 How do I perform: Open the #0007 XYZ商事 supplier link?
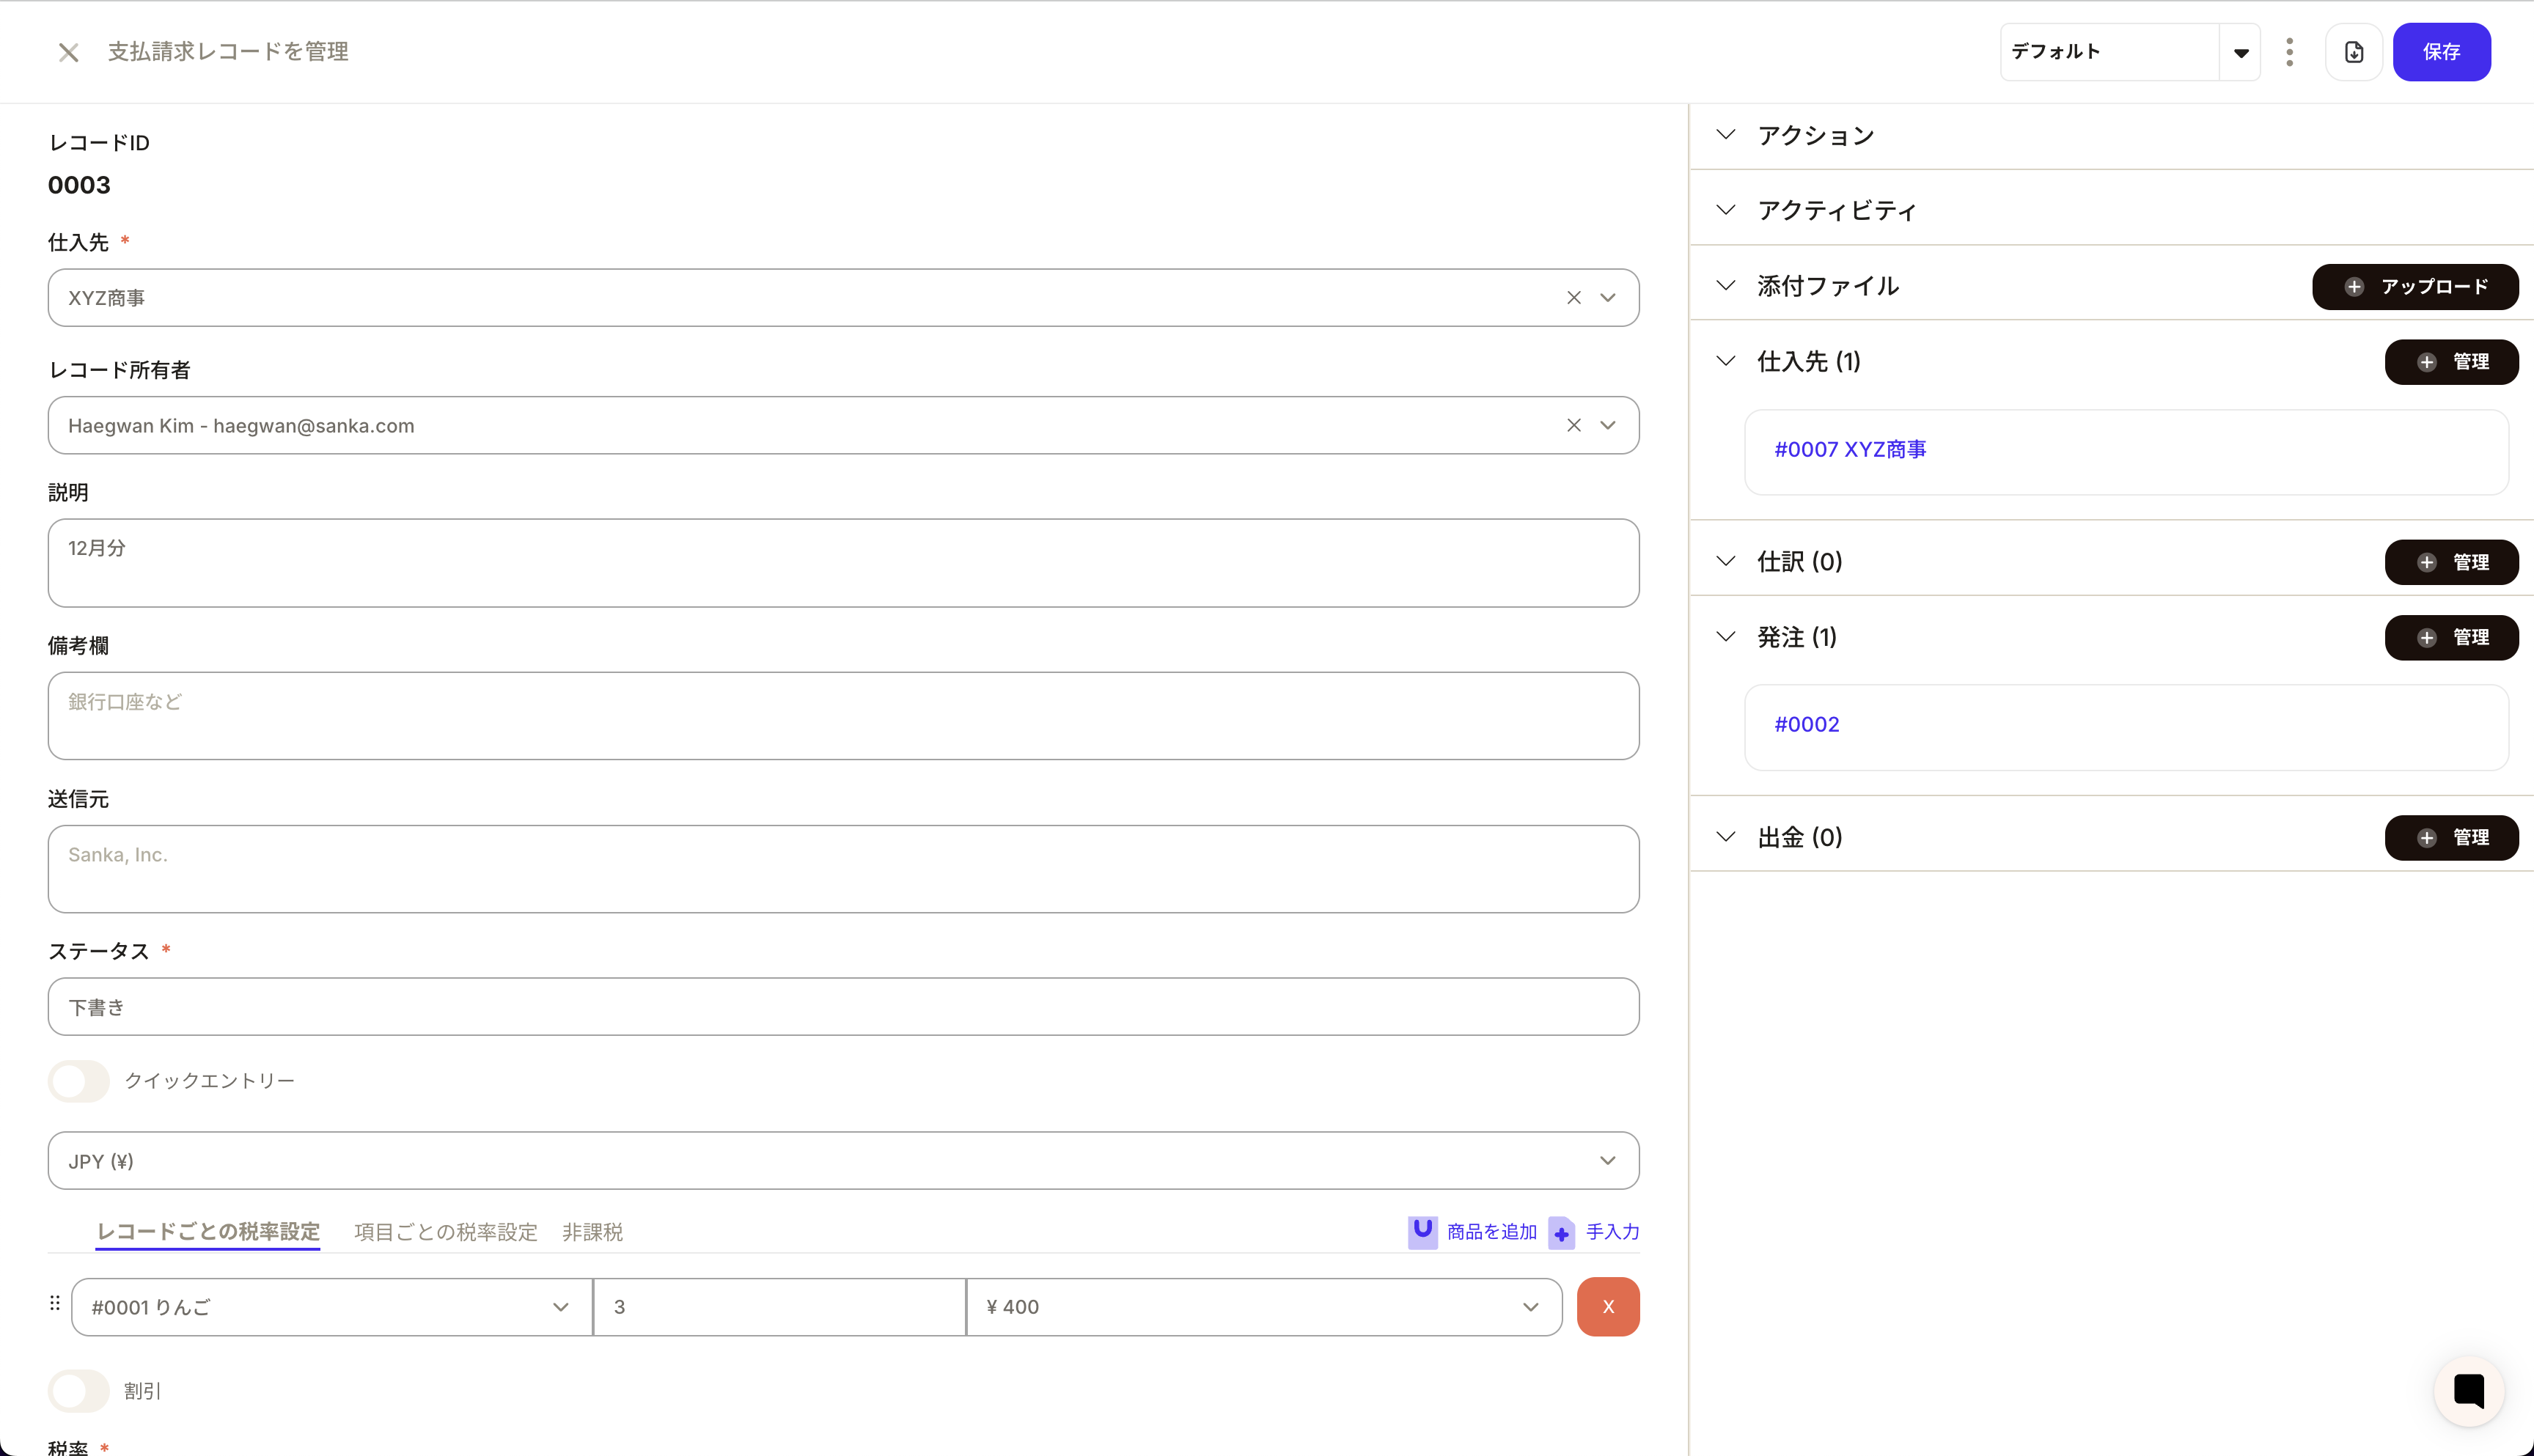[1849, 450]
